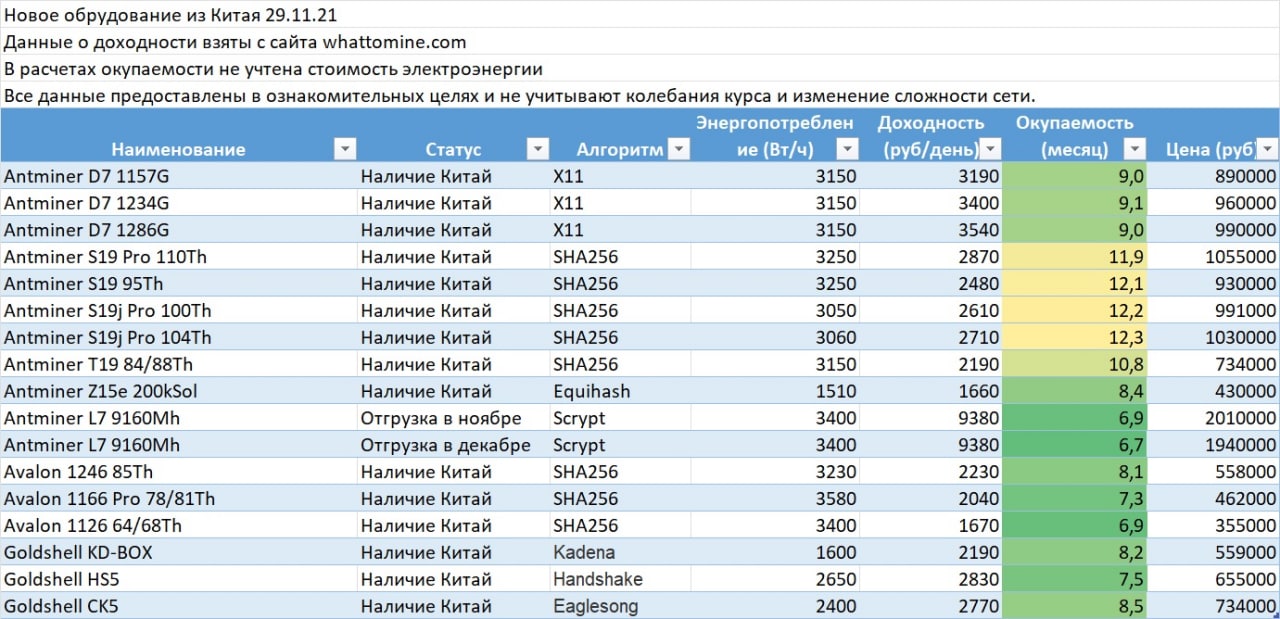Select income cell '3540' for D7 1286G

pyautogui.click(x=932, y=230)
